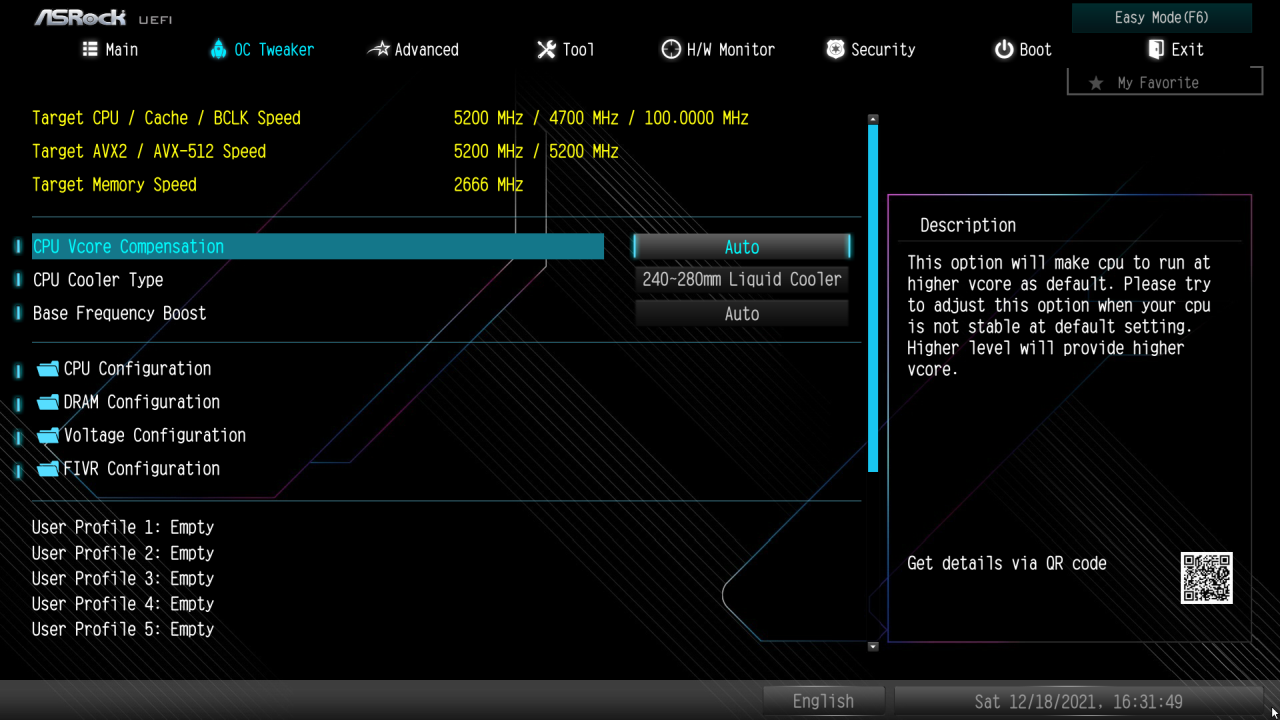1280x720 pixels.
Task: Click the Advanced star icon
Action: pos(379,49)
